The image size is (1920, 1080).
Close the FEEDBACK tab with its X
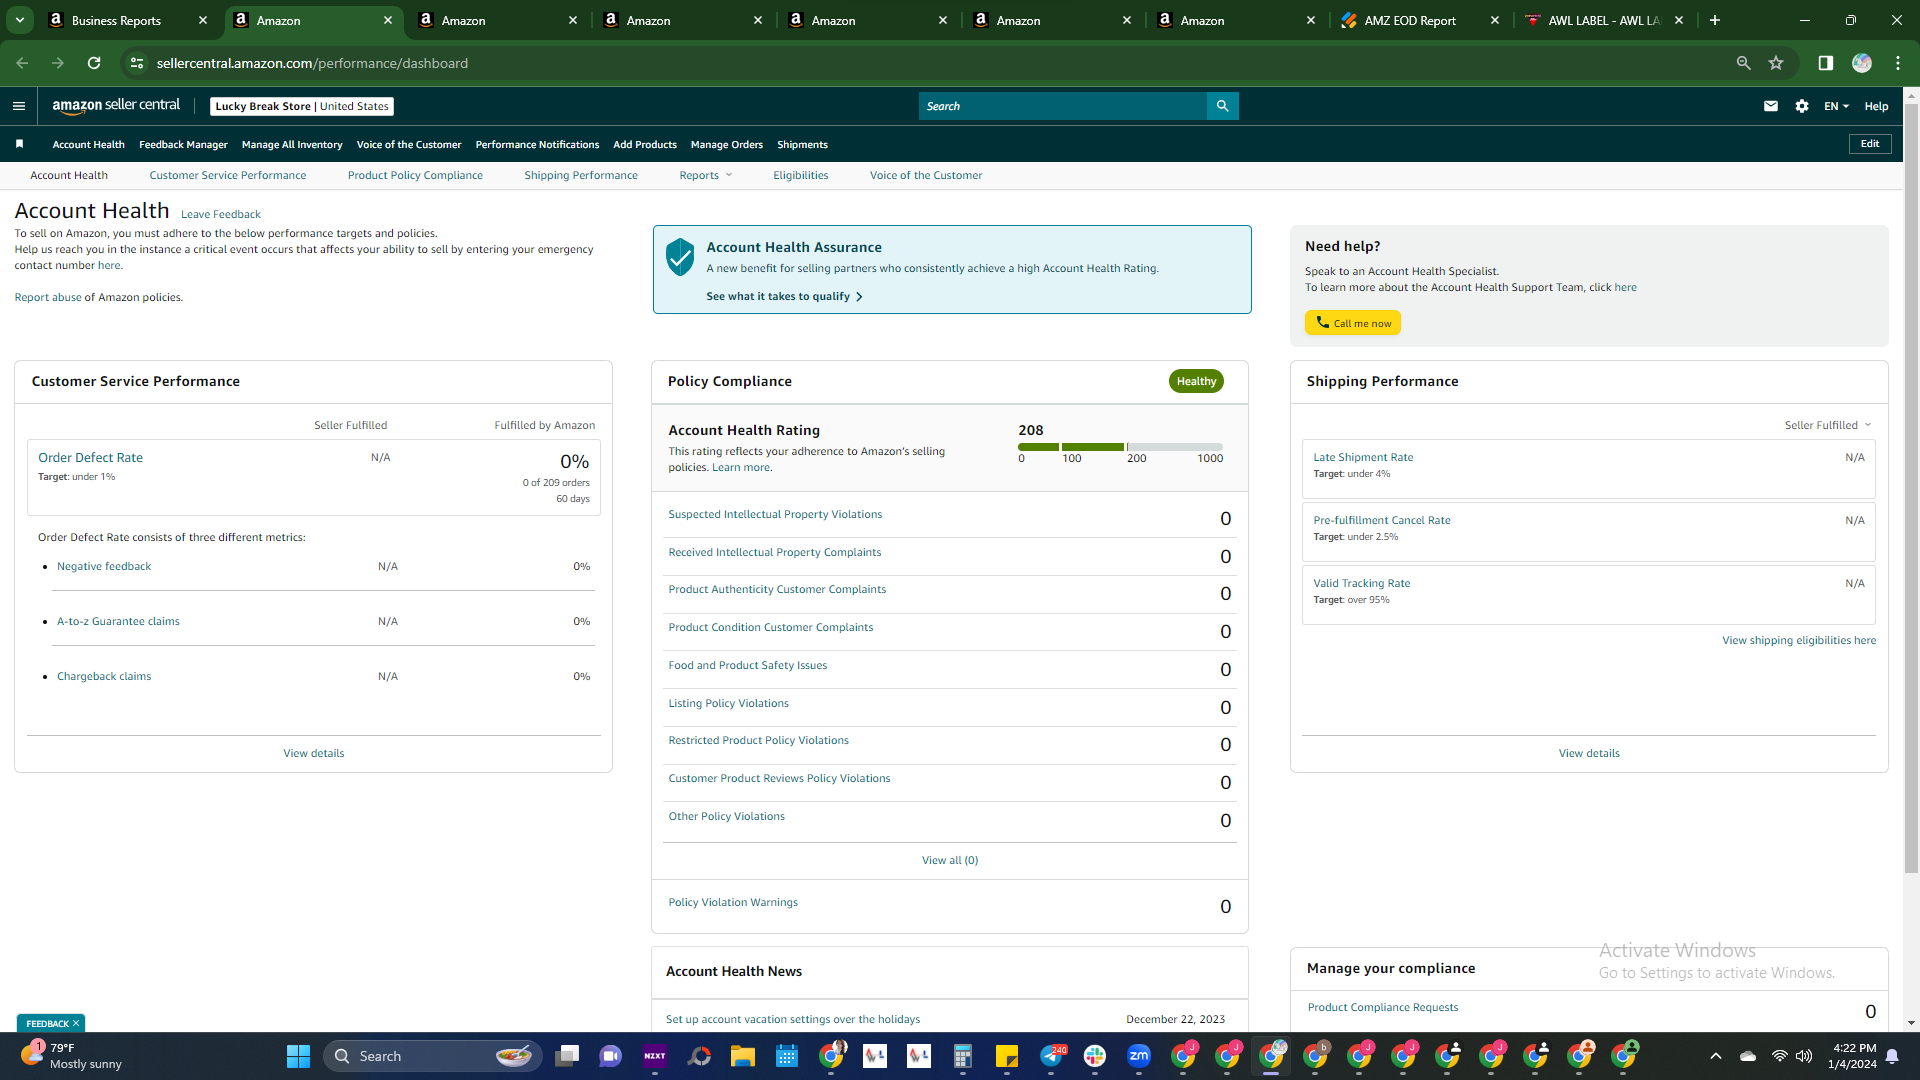tap(76, 1023)
